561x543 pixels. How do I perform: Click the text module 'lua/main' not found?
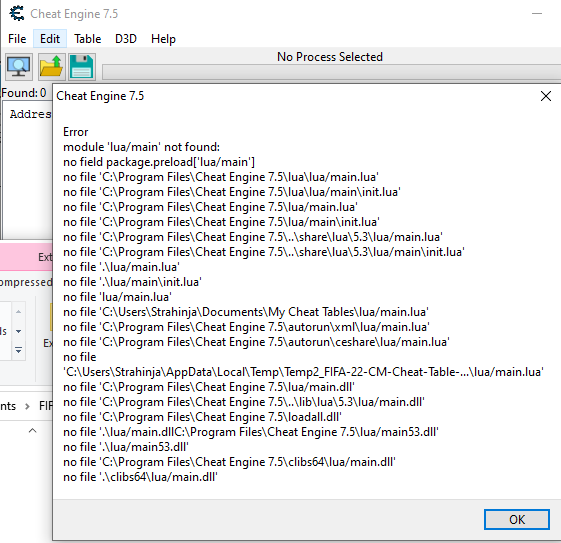[141, 147]
